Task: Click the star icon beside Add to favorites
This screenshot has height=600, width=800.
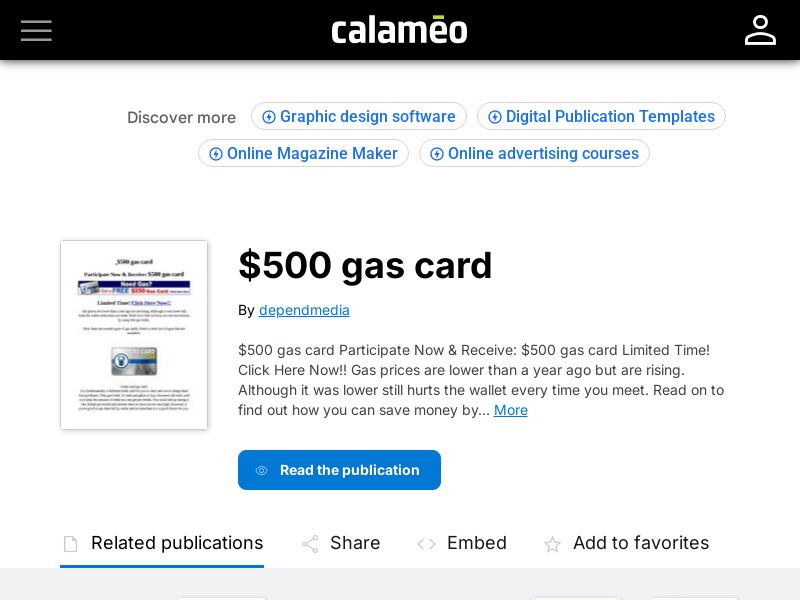Action: coord(552,545)
